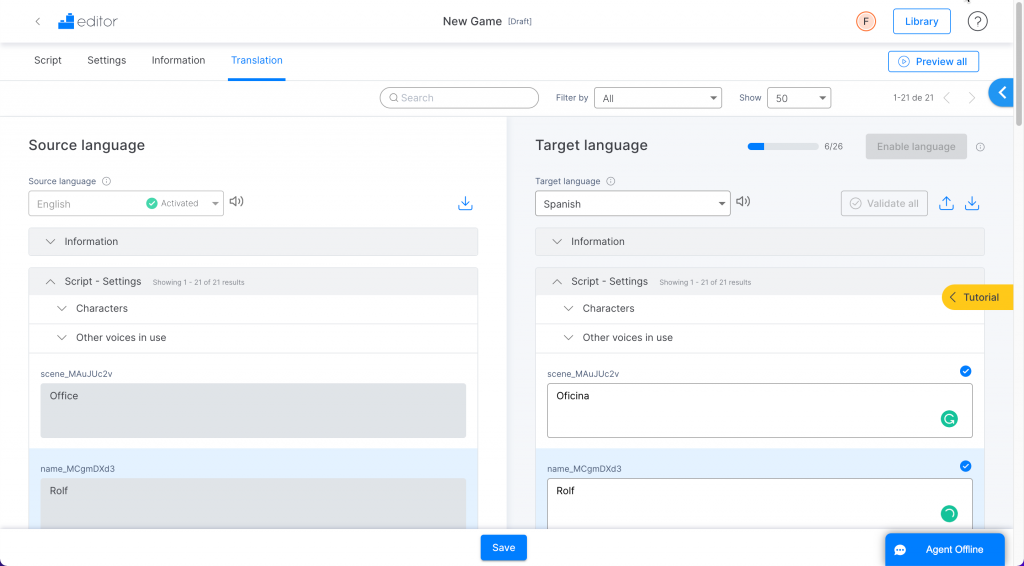Screen dimensions: 1024x566
Task: Switch to the Settings tab
Action: click(x=106, y=60)
